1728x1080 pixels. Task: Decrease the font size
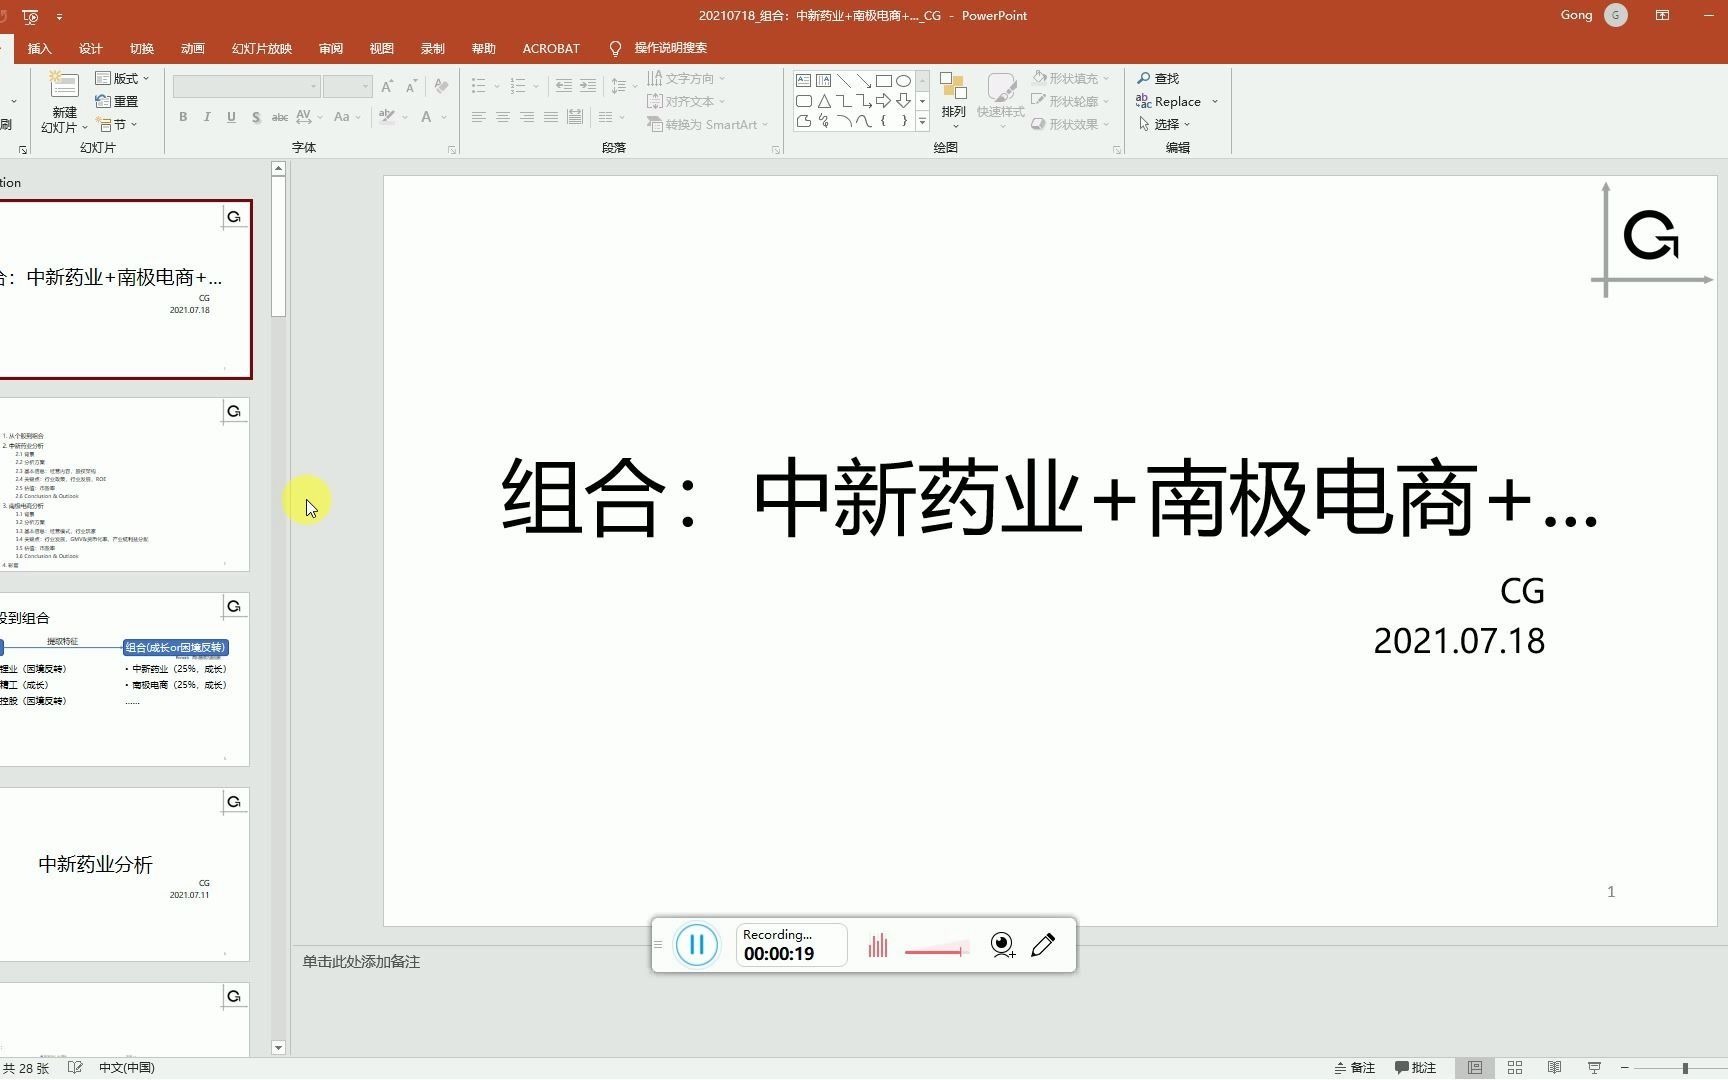click(411, 86)
